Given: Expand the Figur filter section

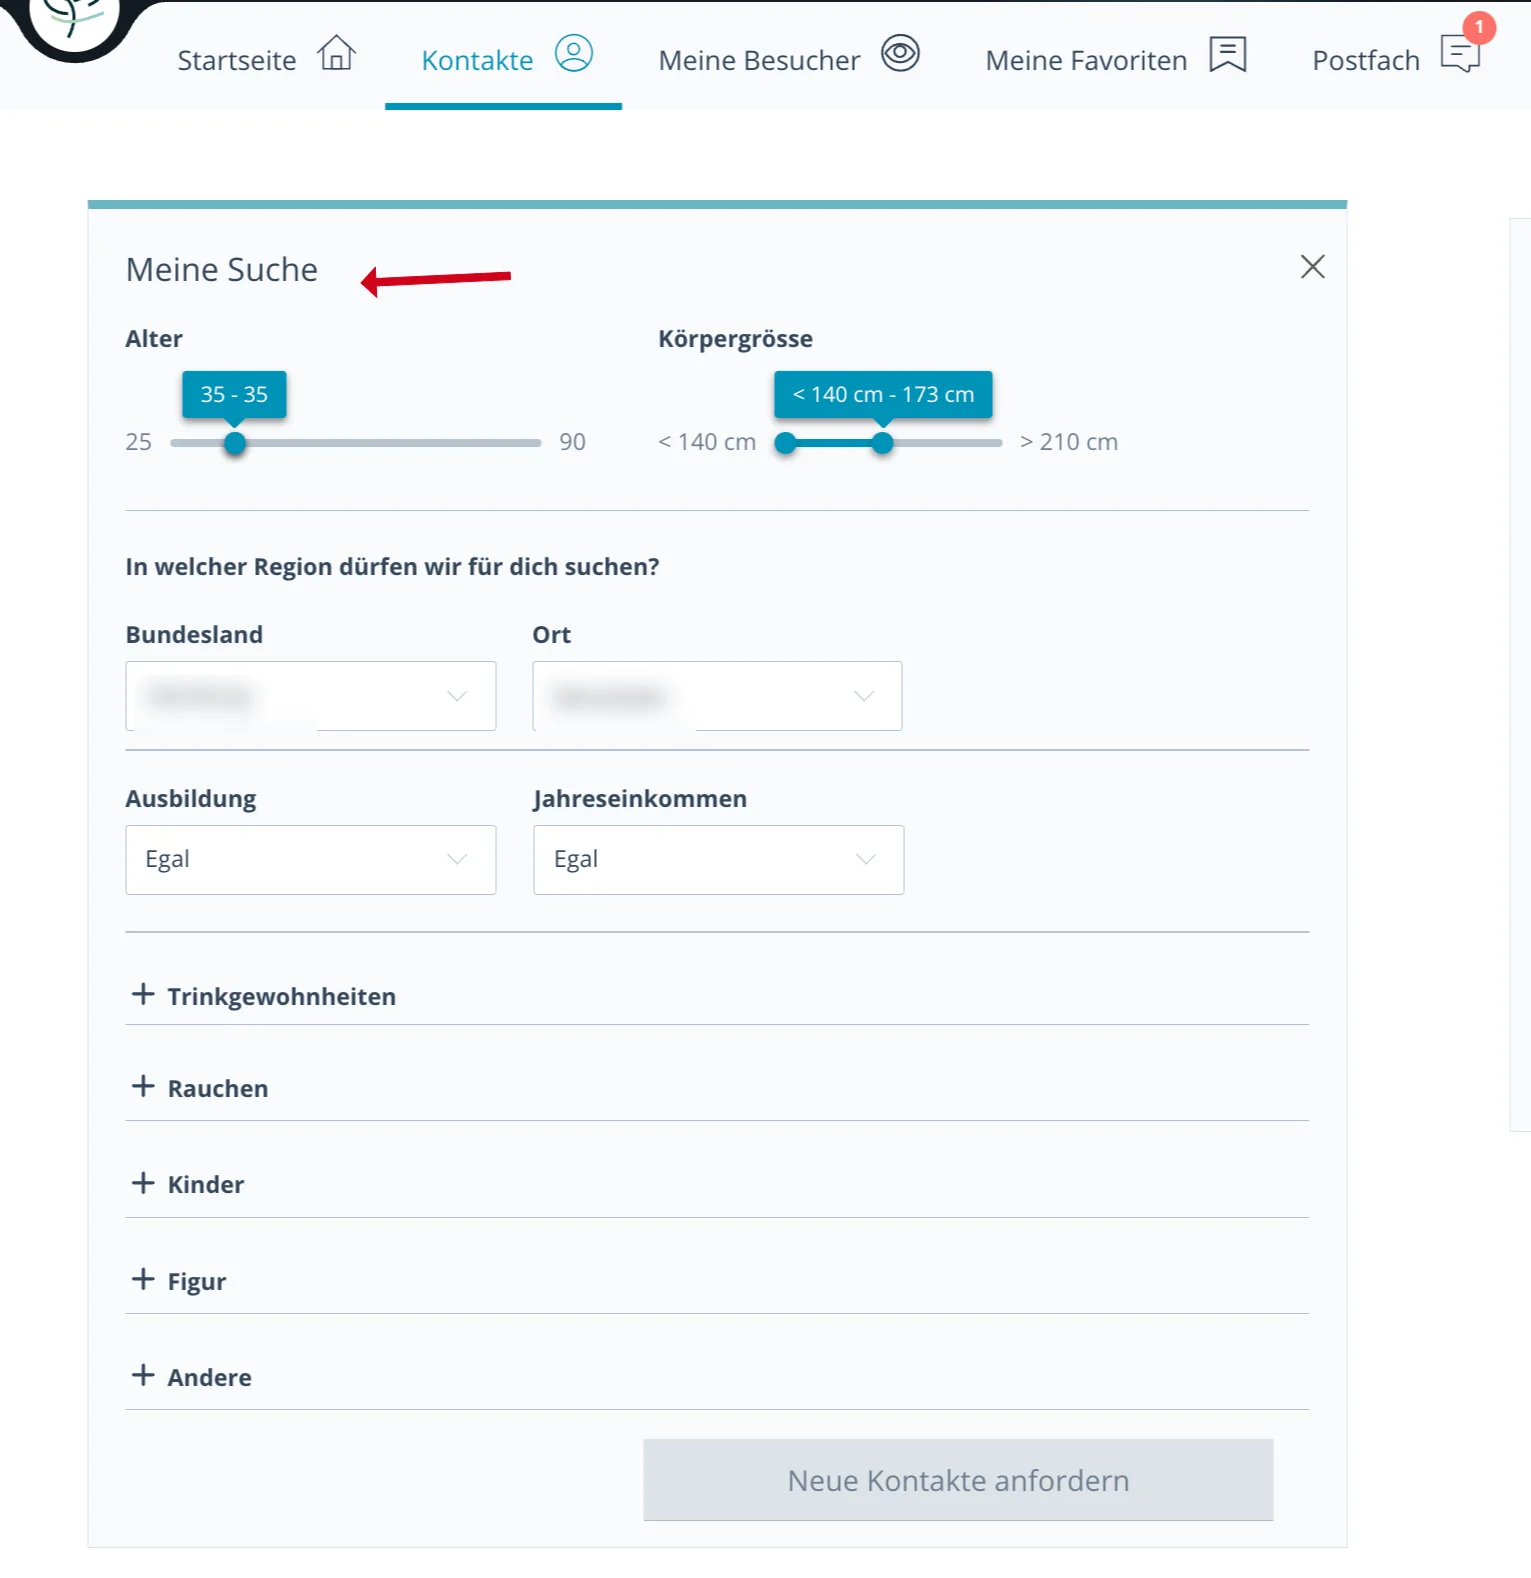Looking at the screenshot, I should click(717, 1280).
